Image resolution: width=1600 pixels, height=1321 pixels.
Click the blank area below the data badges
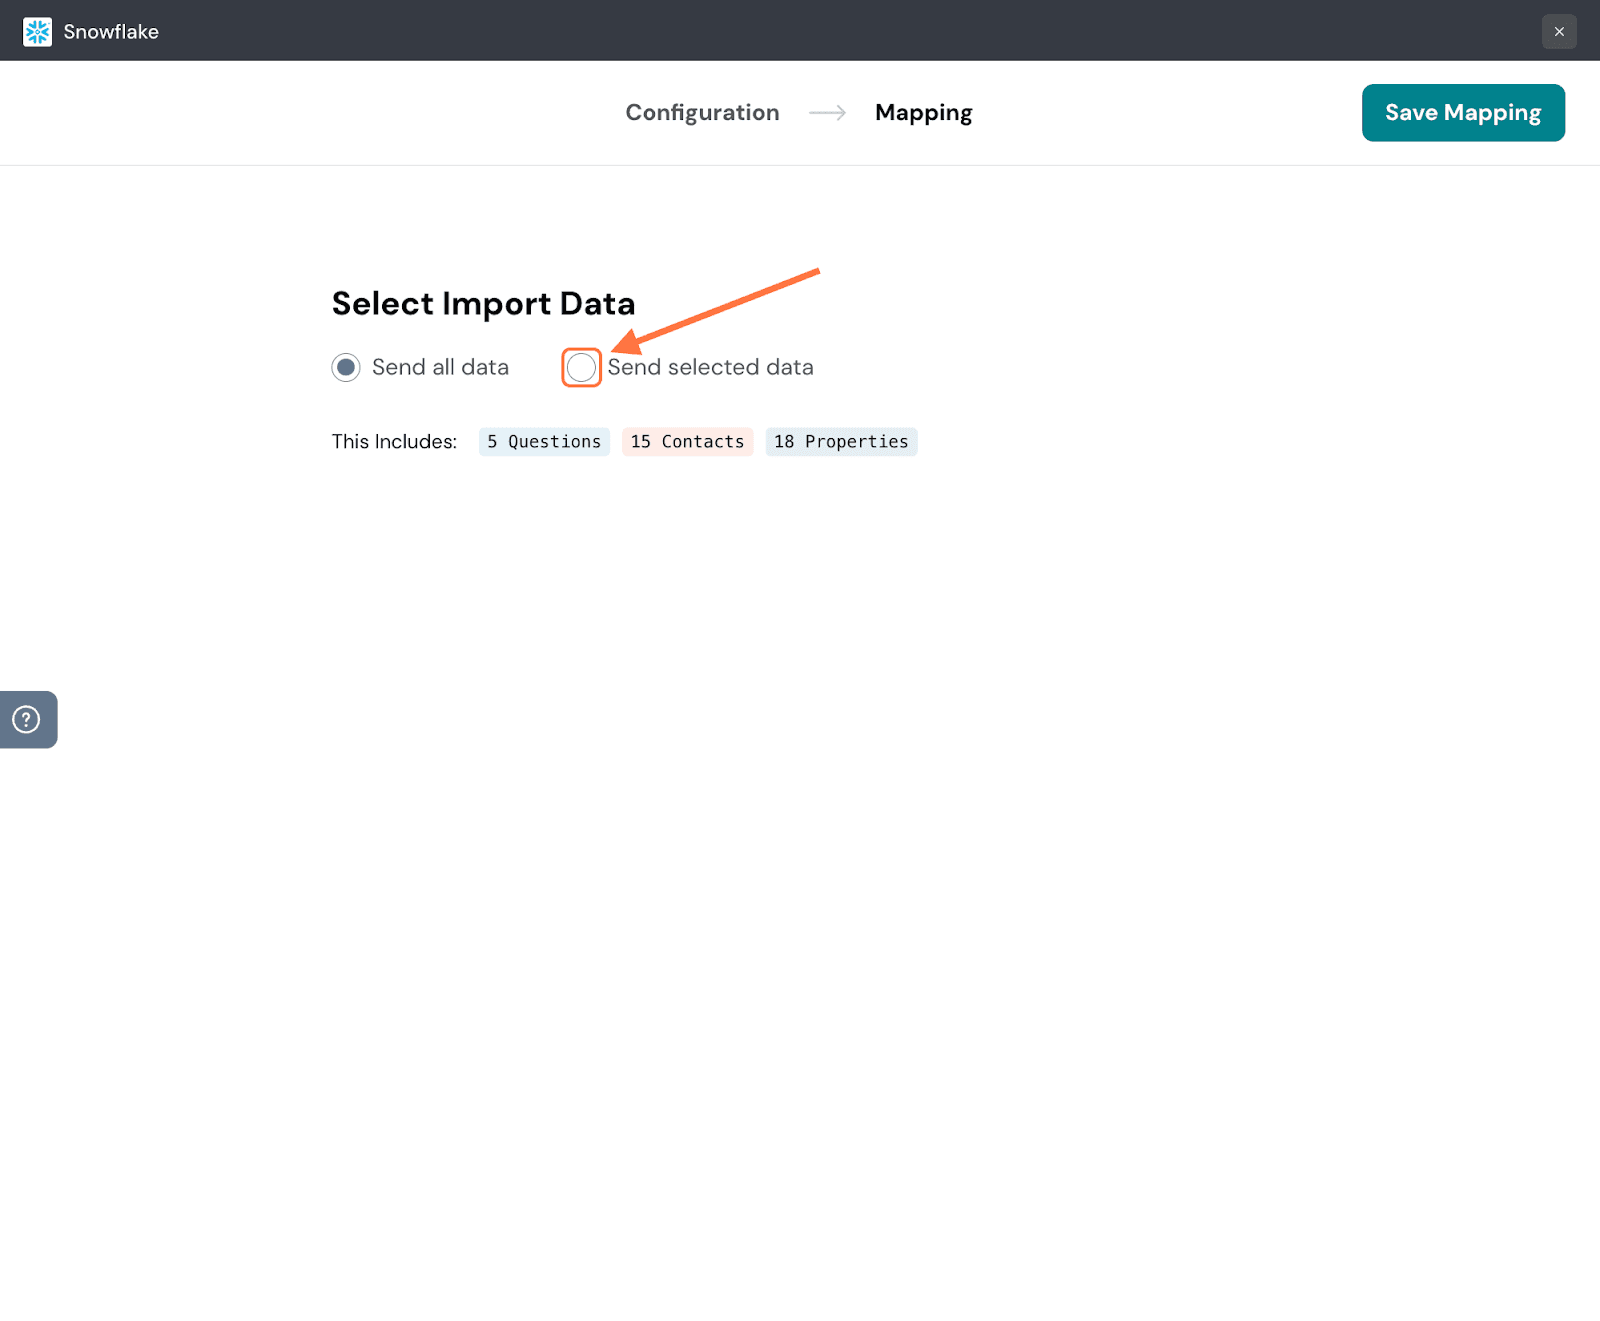tap(800, 800)
